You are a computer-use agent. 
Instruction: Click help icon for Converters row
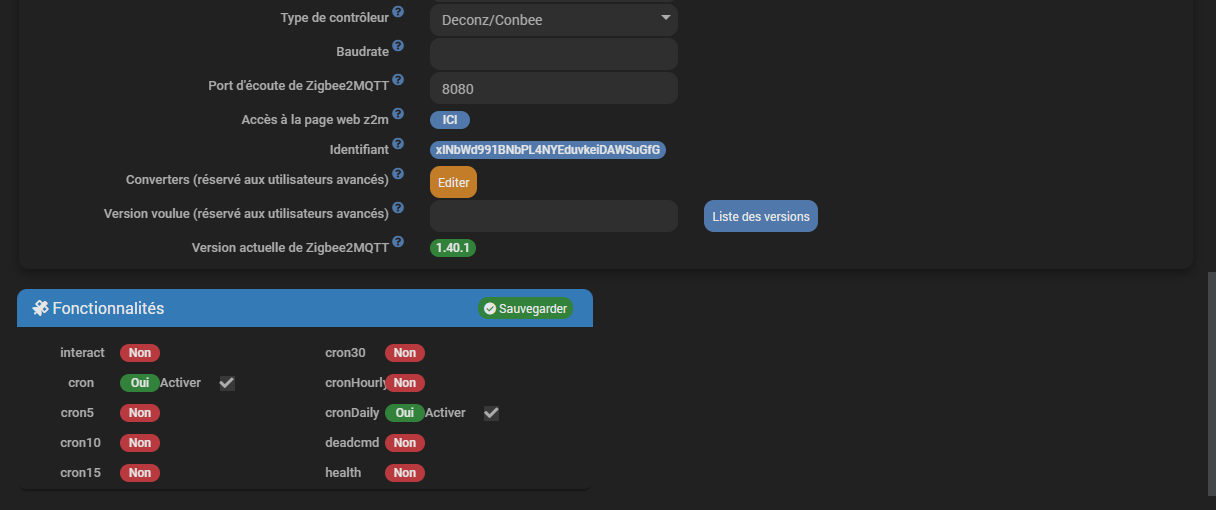398,175
